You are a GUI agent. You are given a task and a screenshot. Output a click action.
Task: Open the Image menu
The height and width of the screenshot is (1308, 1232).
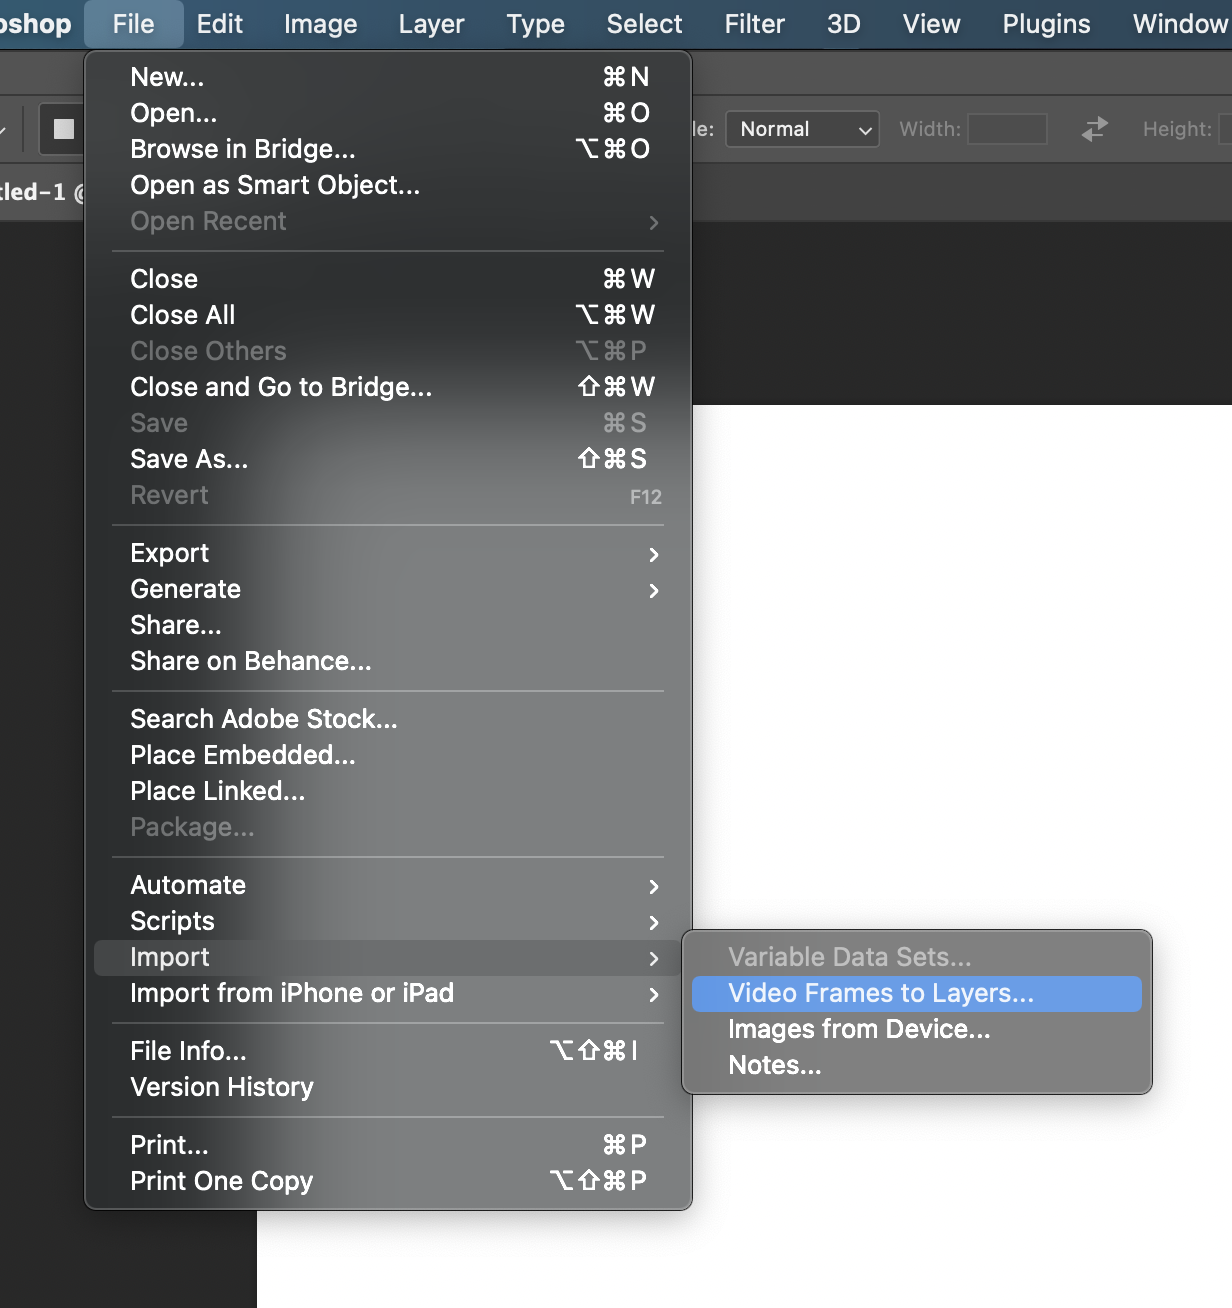[x=320, y=24]
